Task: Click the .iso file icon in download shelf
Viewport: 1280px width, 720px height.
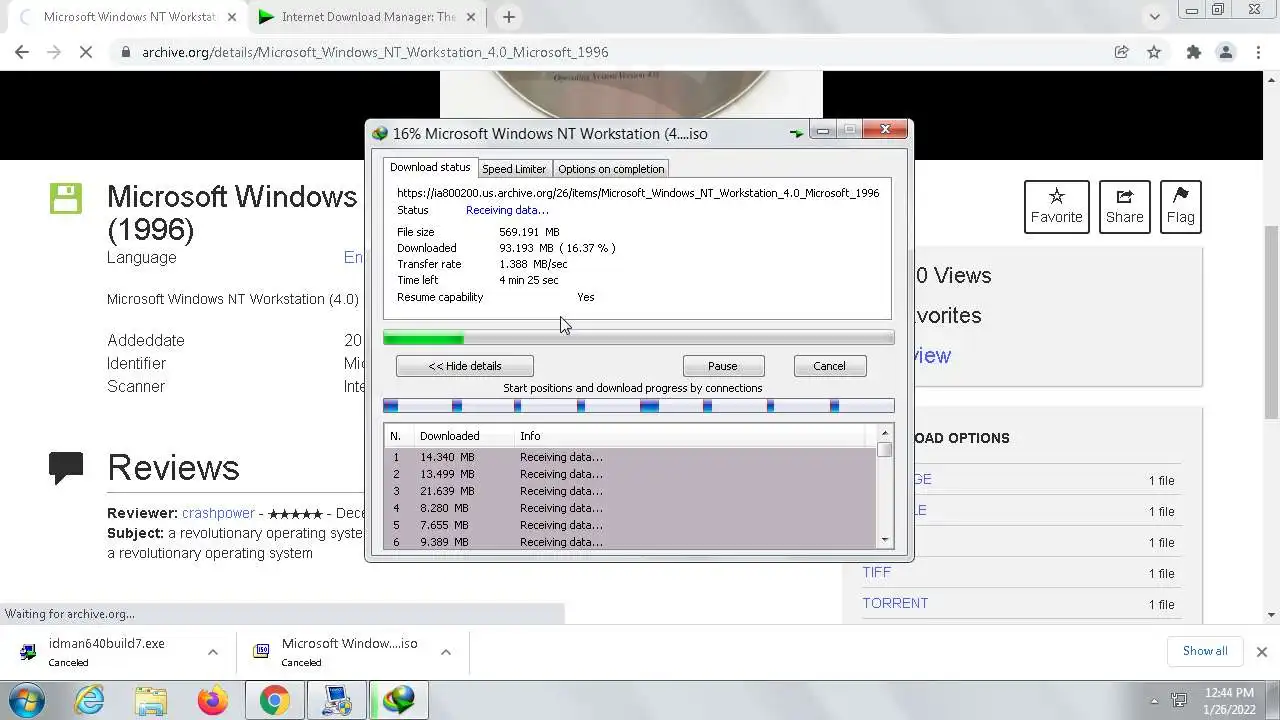Action: [261, 651]
